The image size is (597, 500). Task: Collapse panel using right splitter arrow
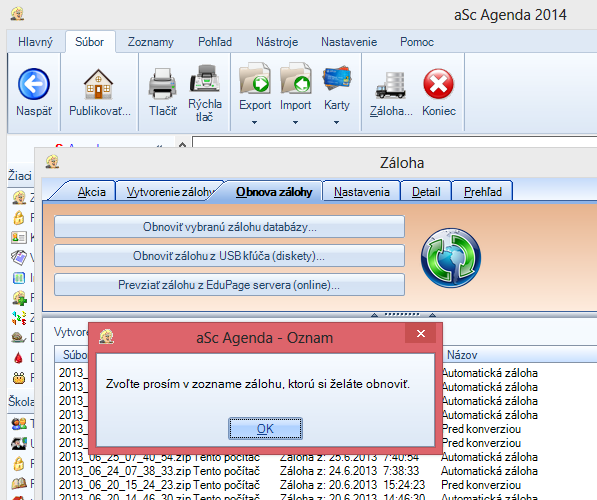click(x=433, y=315)
